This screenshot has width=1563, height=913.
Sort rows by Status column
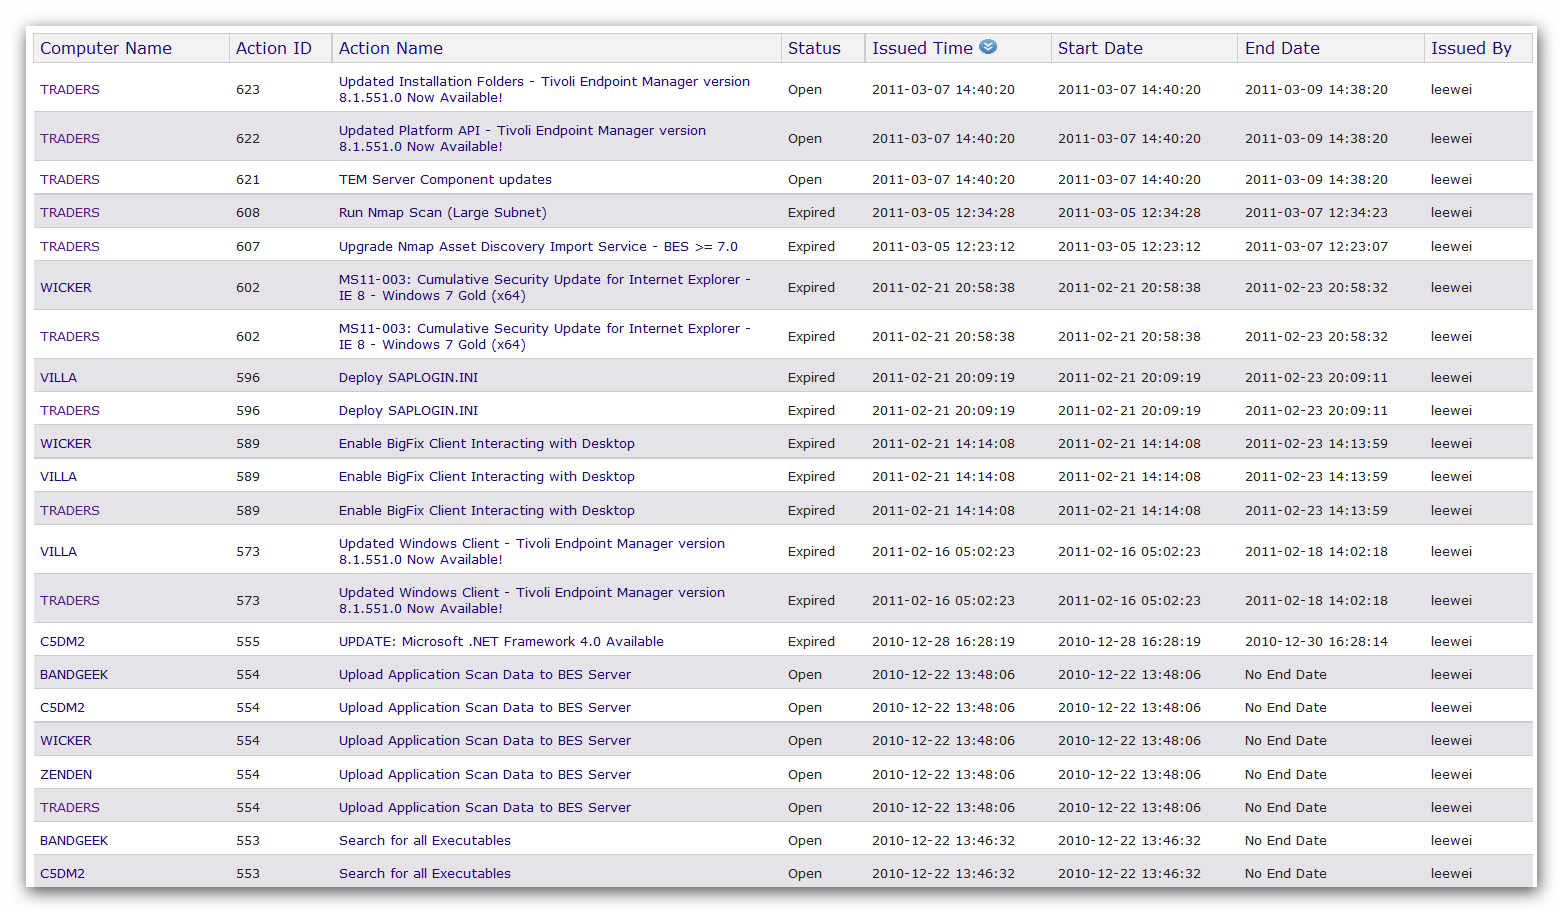pyautogui.click(x=814, y=48)
